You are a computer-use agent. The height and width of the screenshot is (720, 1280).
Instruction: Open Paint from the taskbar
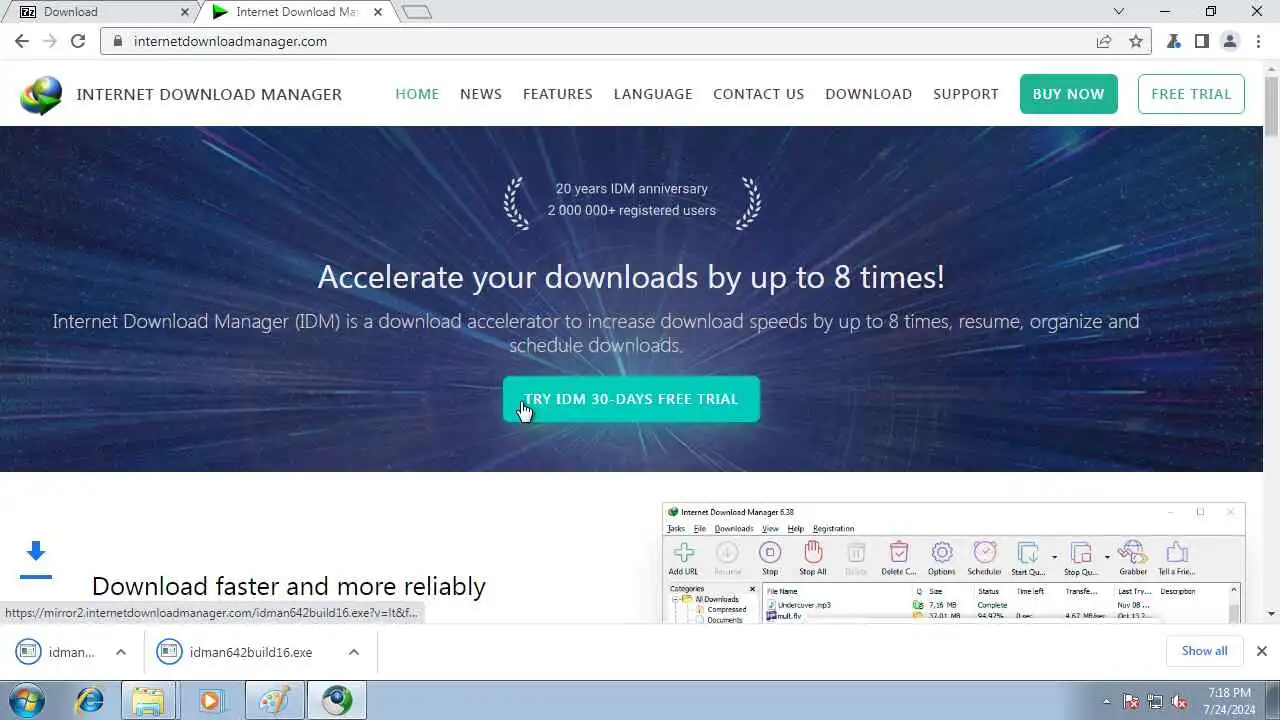pos(273,700)
